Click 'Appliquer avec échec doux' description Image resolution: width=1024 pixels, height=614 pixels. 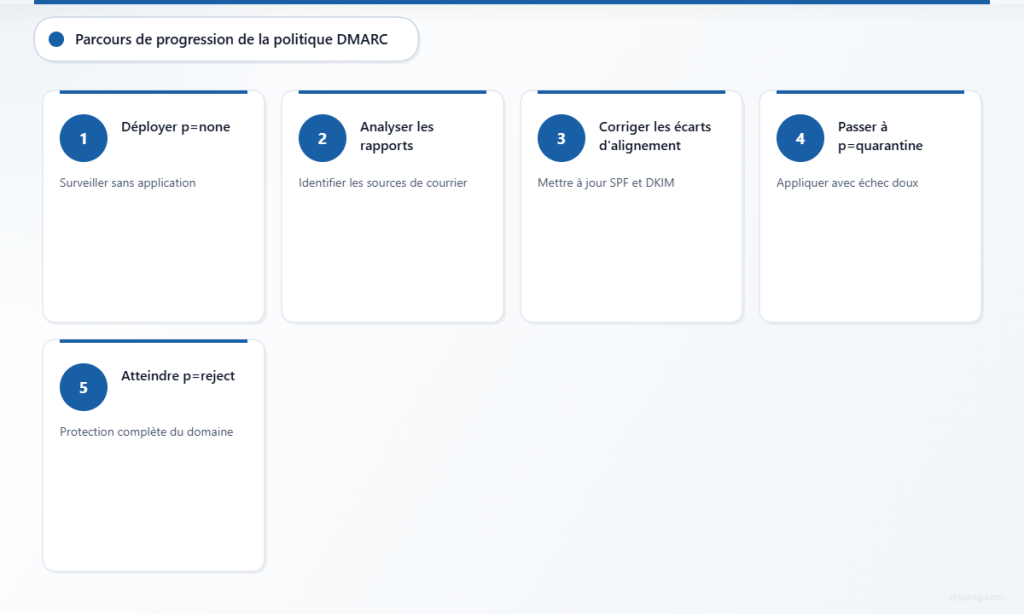coord(847,183)
